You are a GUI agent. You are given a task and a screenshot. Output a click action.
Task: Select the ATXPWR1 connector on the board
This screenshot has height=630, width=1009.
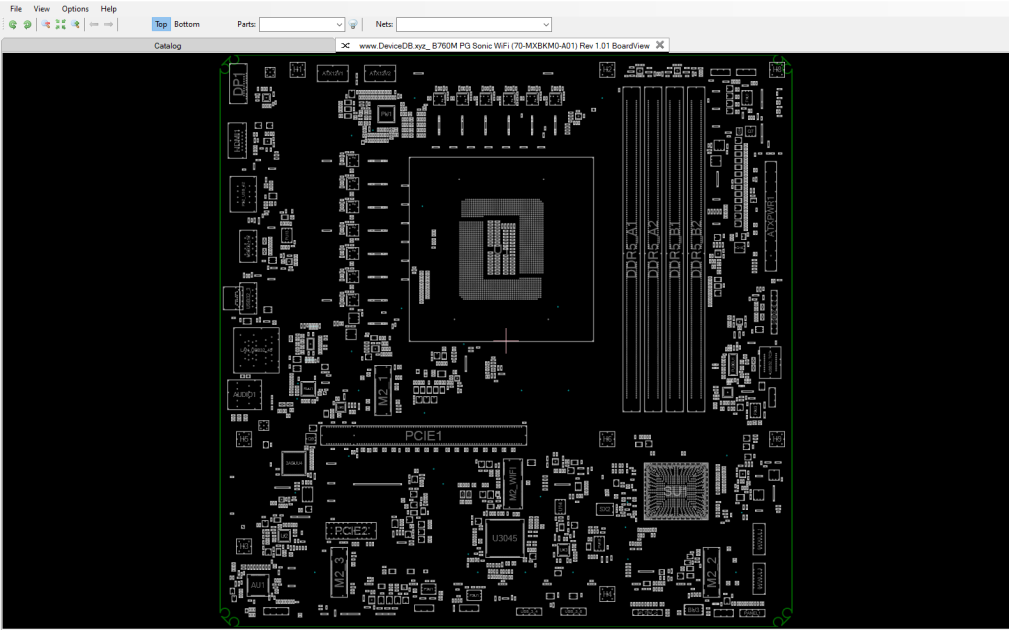(x=771, y=216)
